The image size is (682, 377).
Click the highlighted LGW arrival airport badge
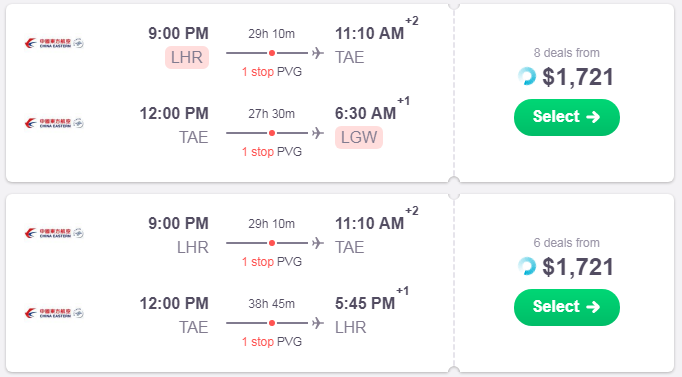pos(359,137)
